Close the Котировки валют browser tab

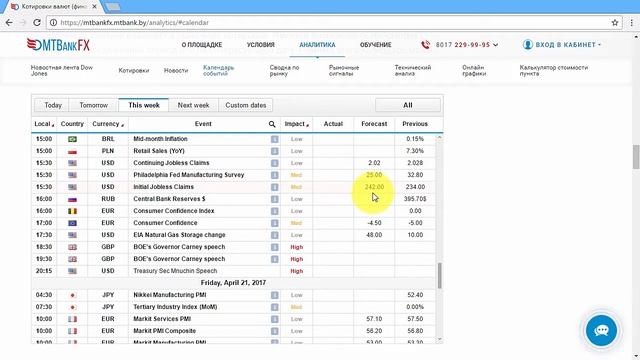point(94,7)
